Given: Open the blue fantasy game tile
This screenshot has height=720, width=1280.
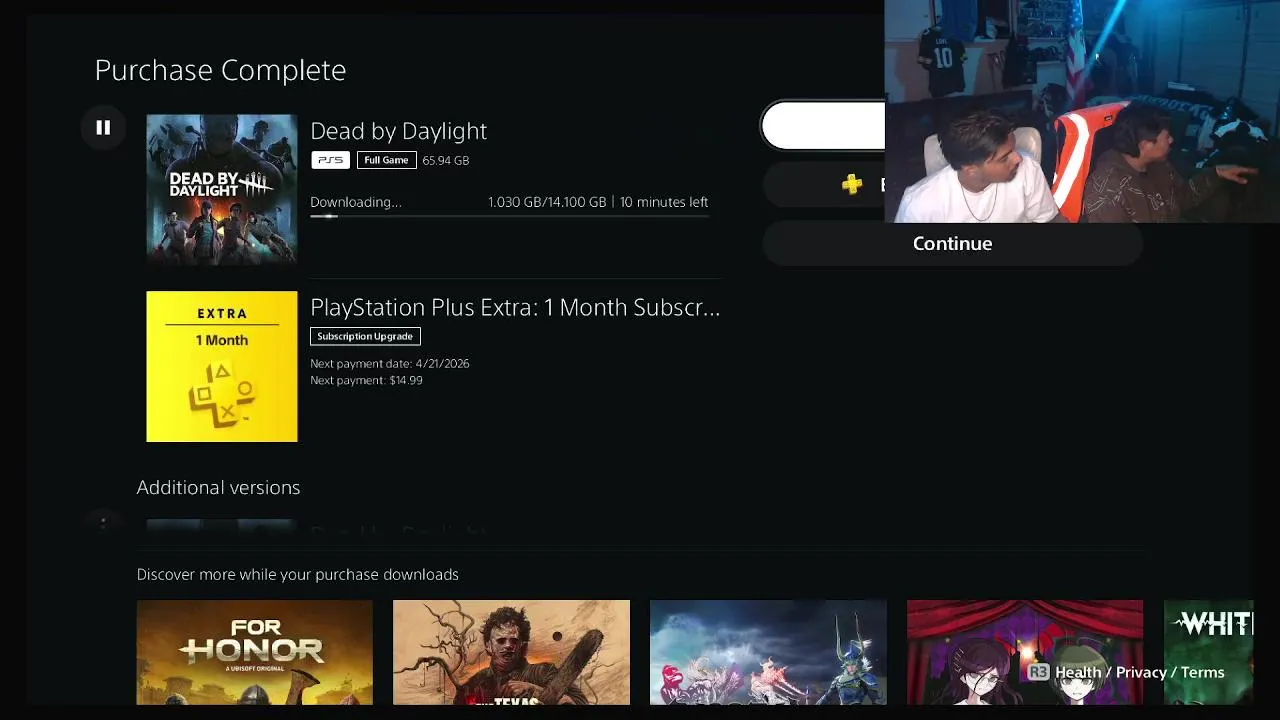Looking at the screenshot, I should pyautogui.click(x=768, y=652).
